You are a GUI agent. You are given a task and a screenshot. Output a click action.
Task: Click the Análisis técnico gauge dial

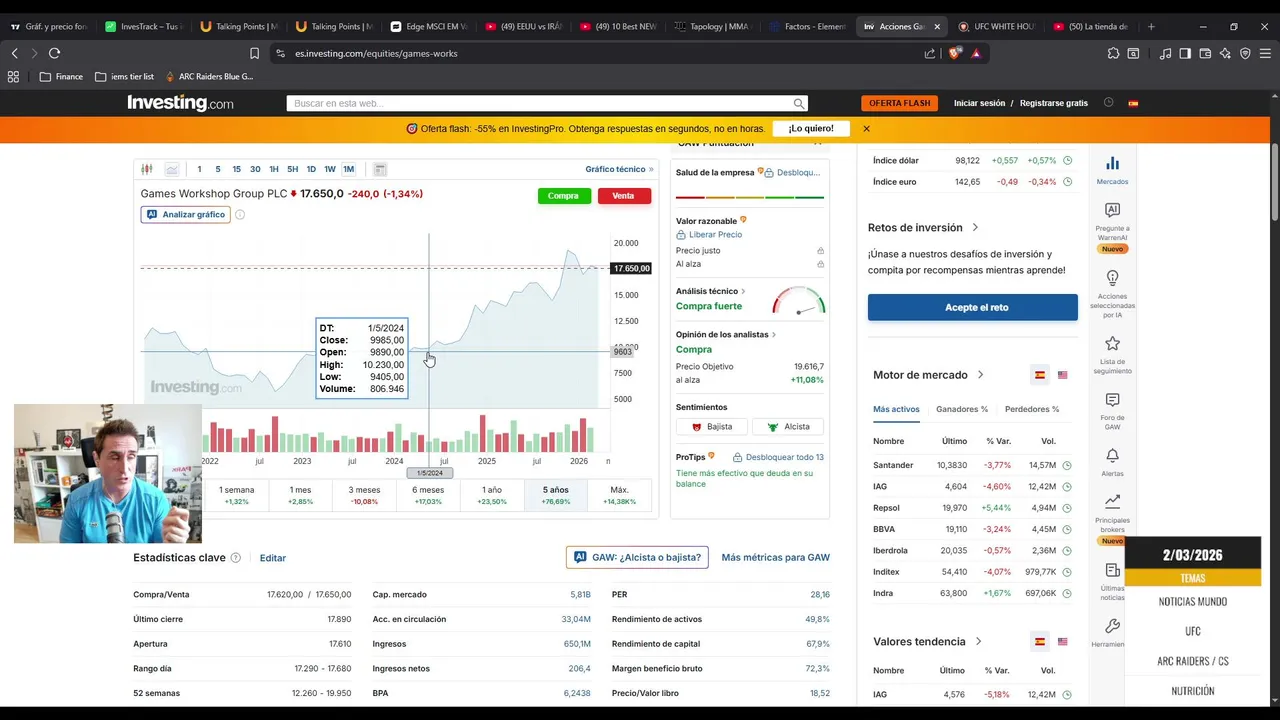pos(799,301)
